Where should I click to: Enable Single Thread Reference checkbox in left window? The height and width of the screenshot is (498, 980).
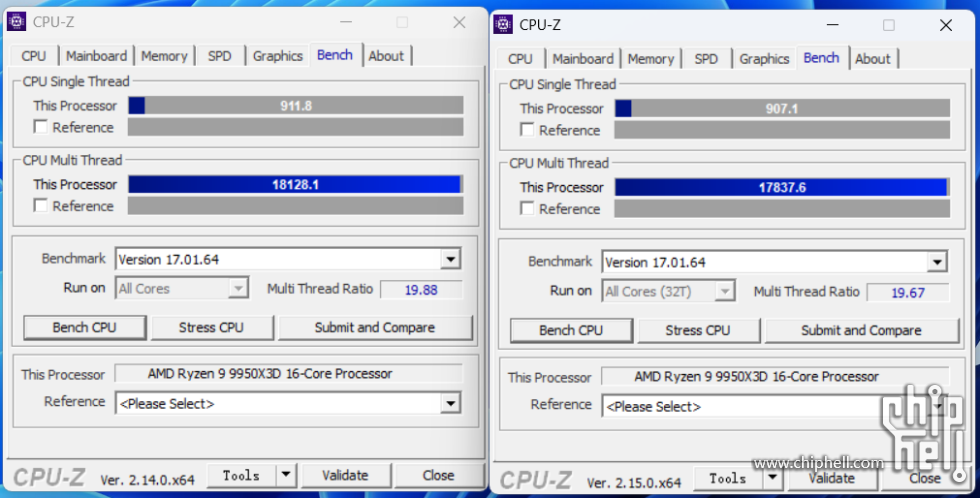coord(41,127)
